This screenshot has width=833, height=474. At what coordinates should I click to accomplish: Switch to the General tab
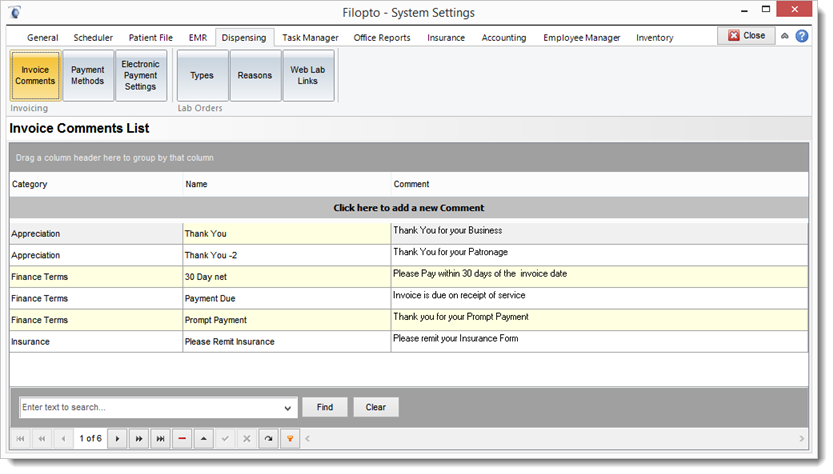pos(42,38)
